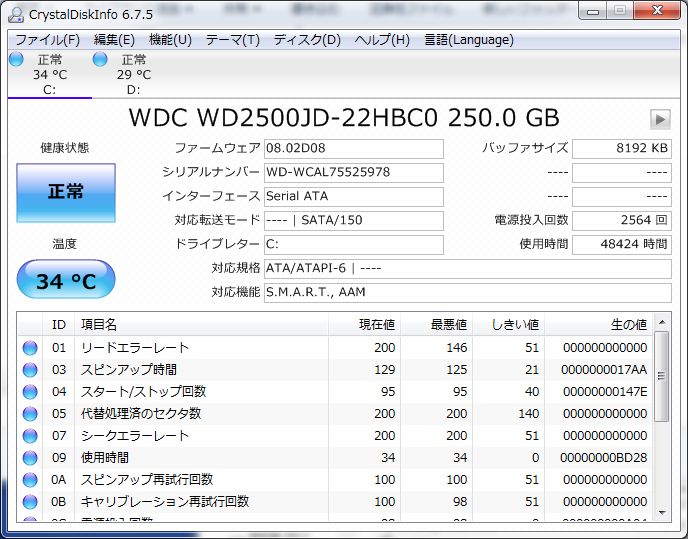Open the ファイル(F) menu

47,40
